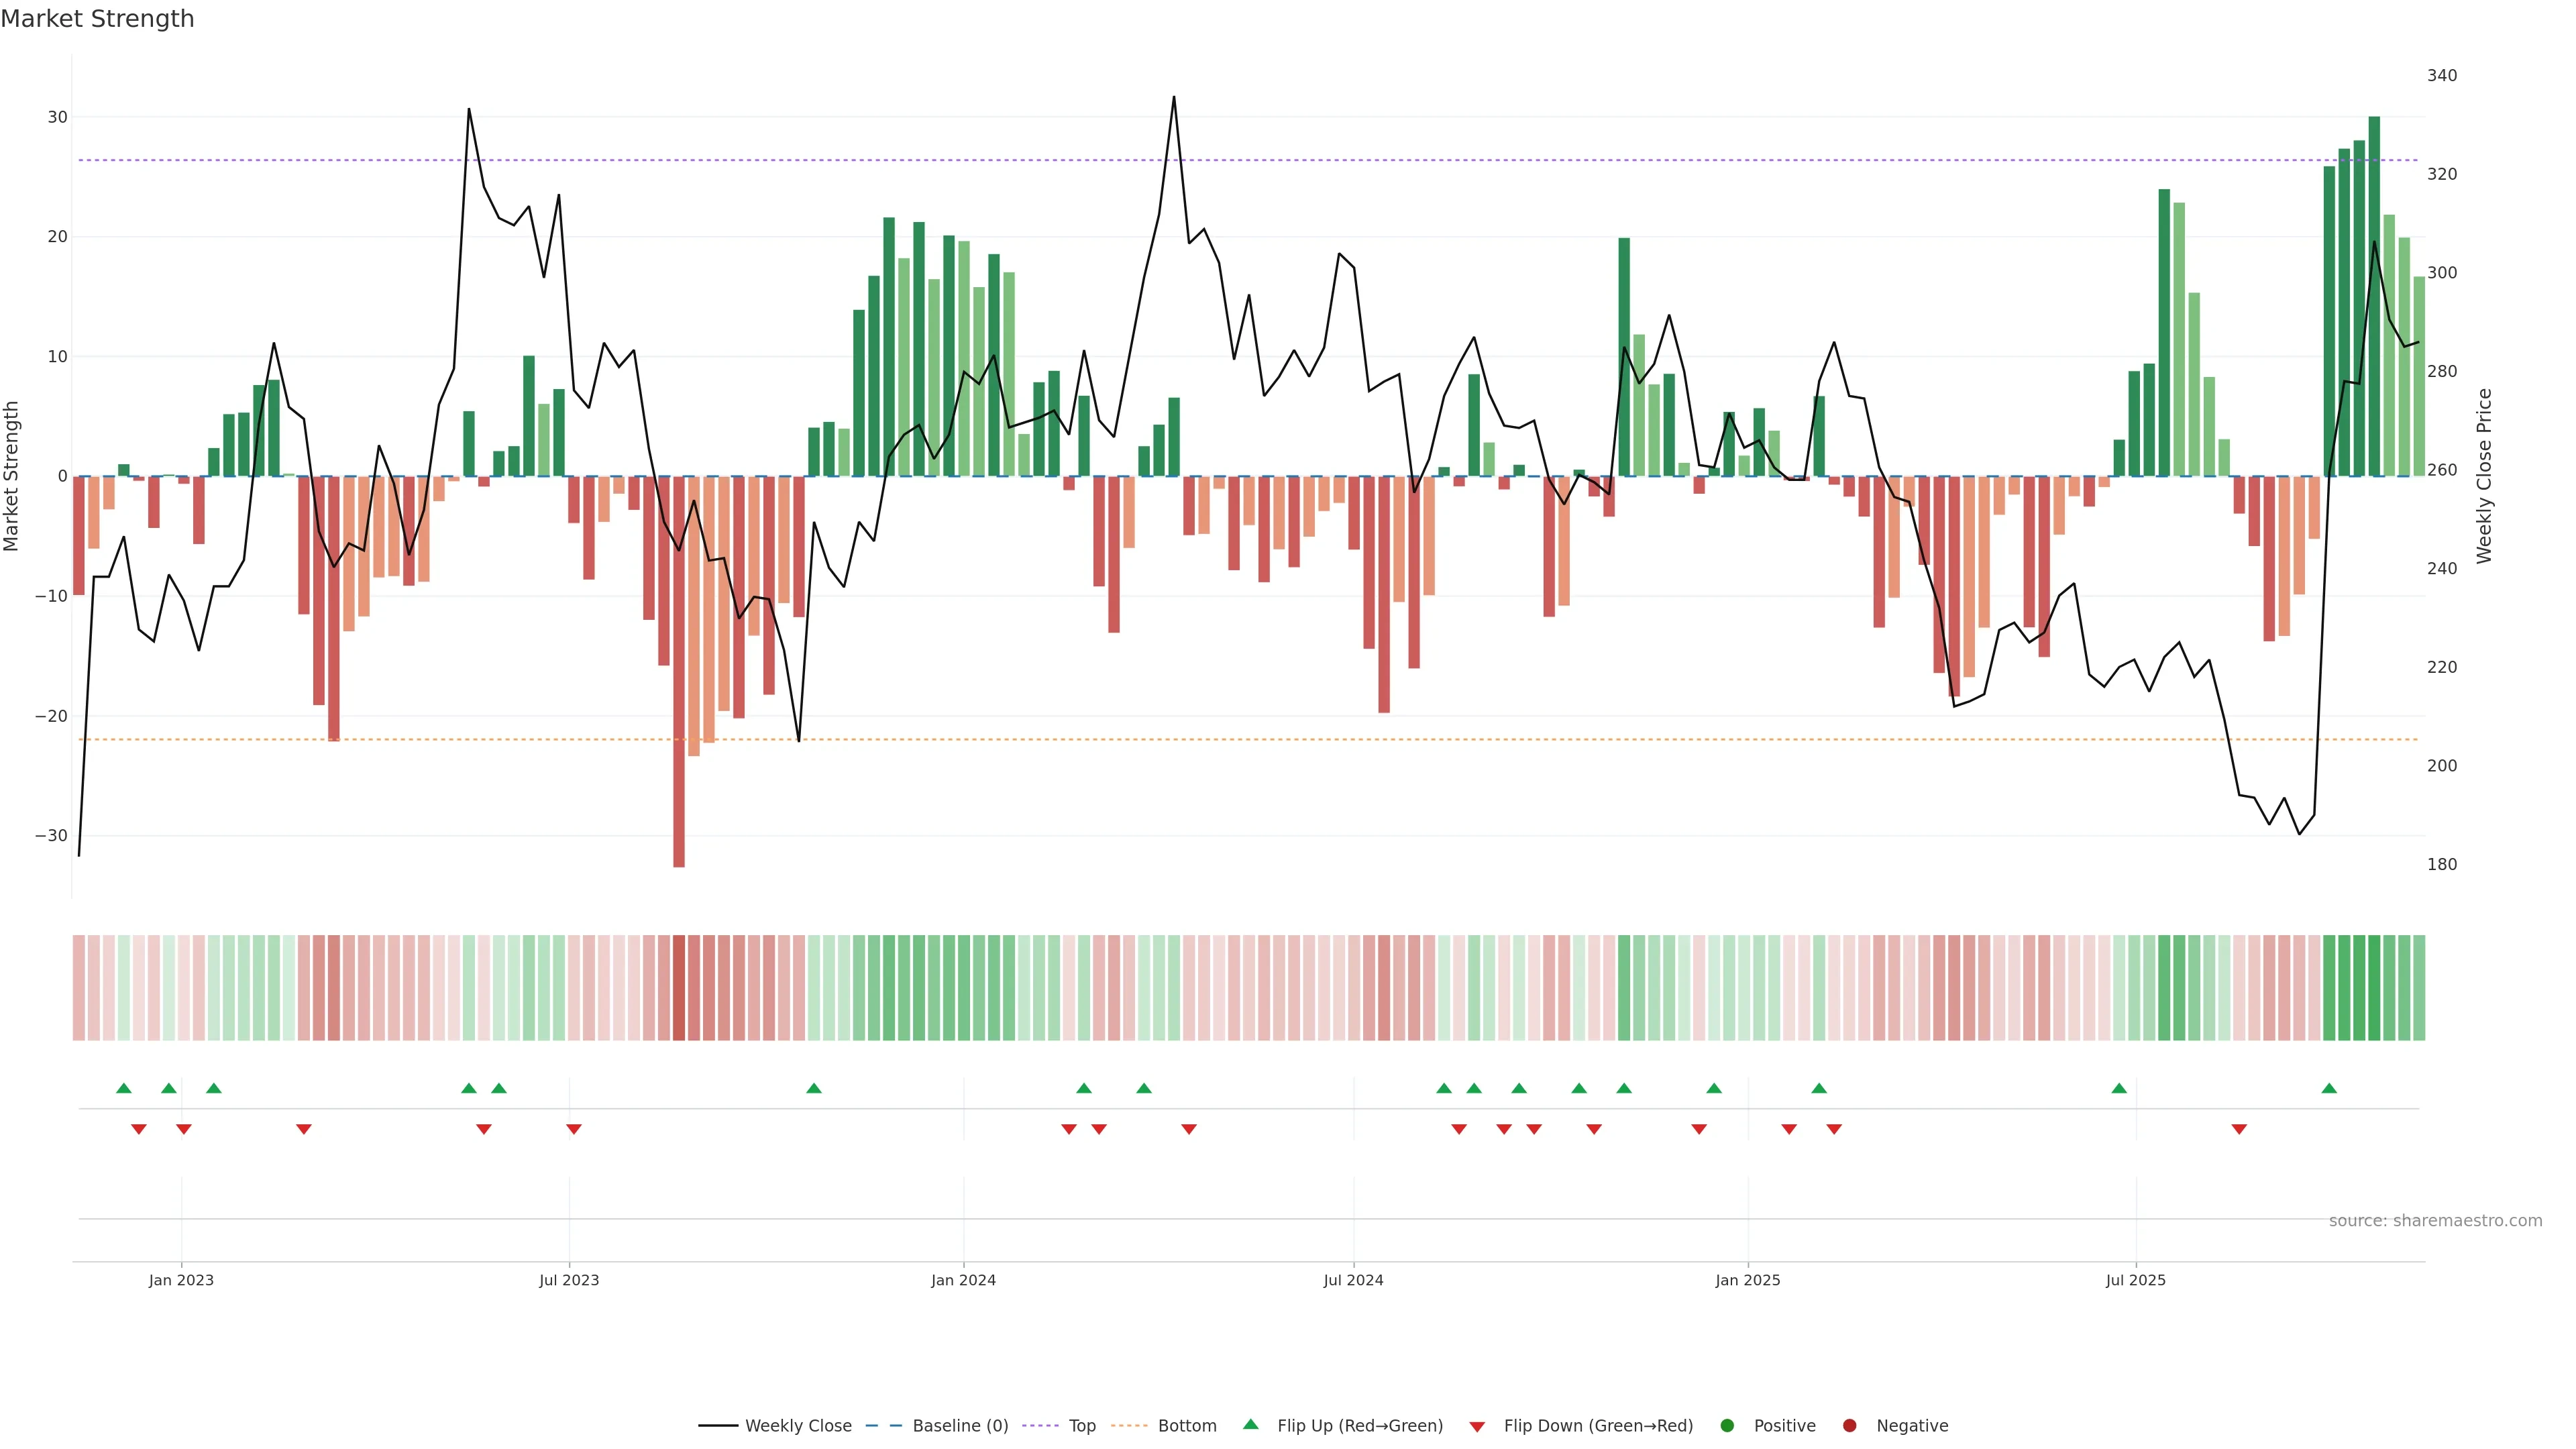Click the first green flip-up triangle on the far left
The height and width of the screenshot is (1449, 2576).
[x=124, y=1088]
